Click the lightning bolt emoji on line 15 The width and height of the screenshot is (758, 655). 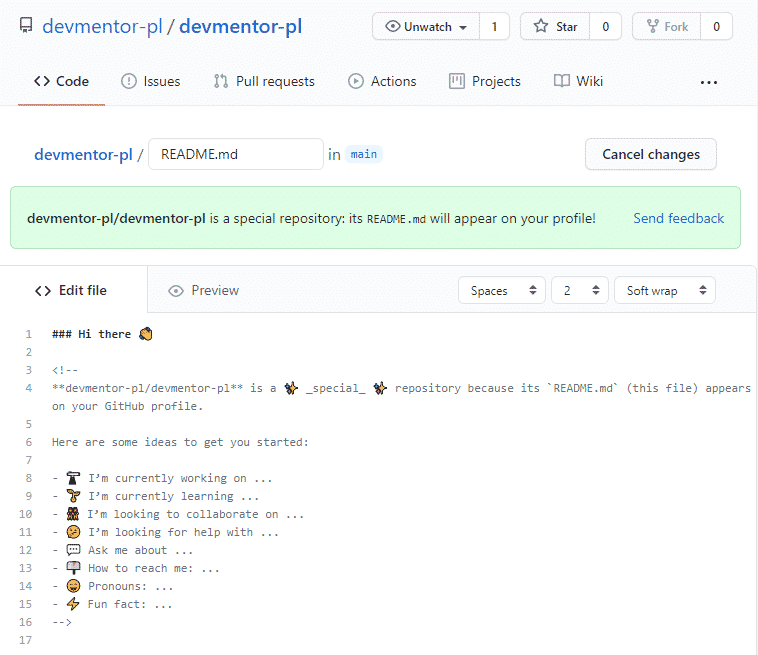73,603
